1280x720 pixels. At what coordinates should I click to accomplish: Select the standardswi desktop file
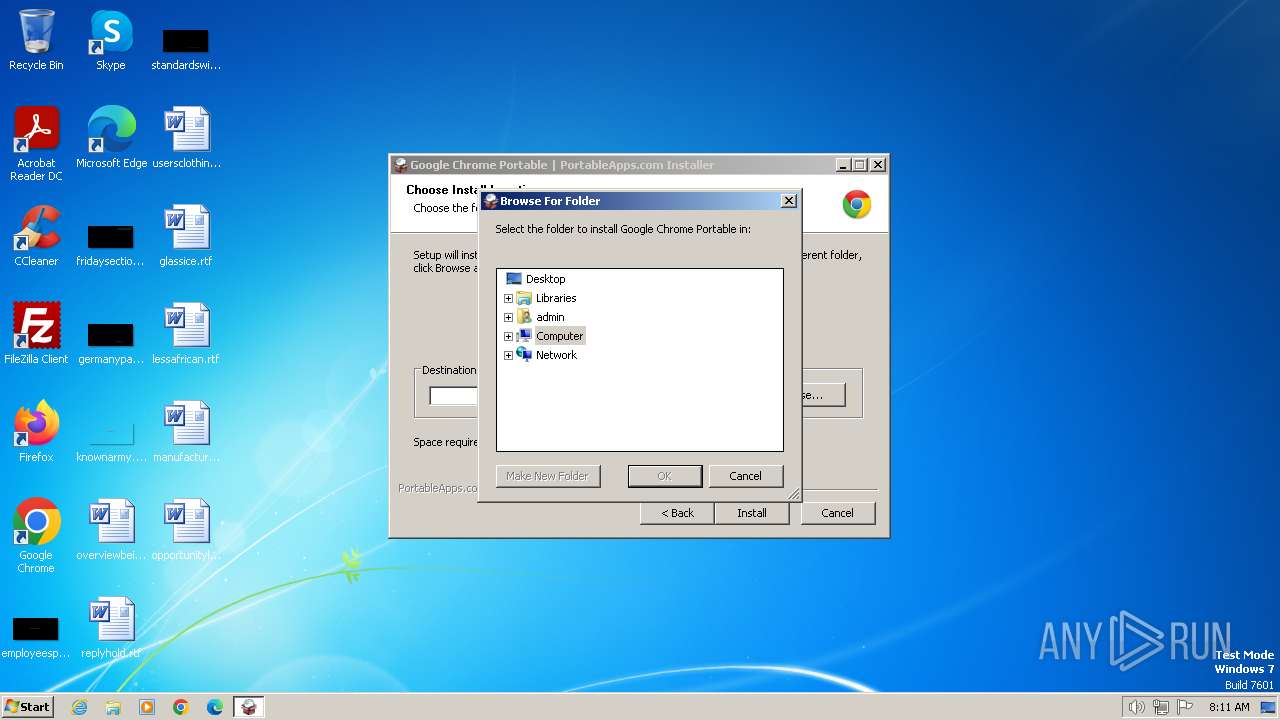coord(186,48)
